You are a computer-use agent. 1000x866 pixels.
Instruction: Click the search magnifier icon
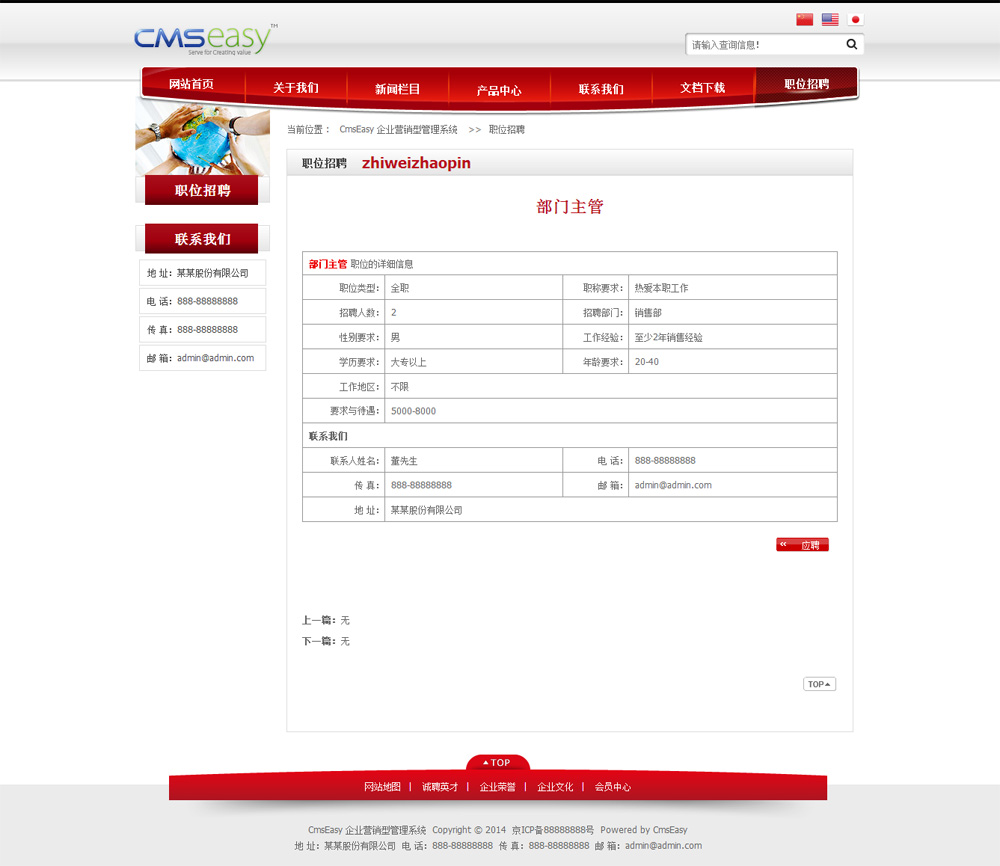coord(851,44)
